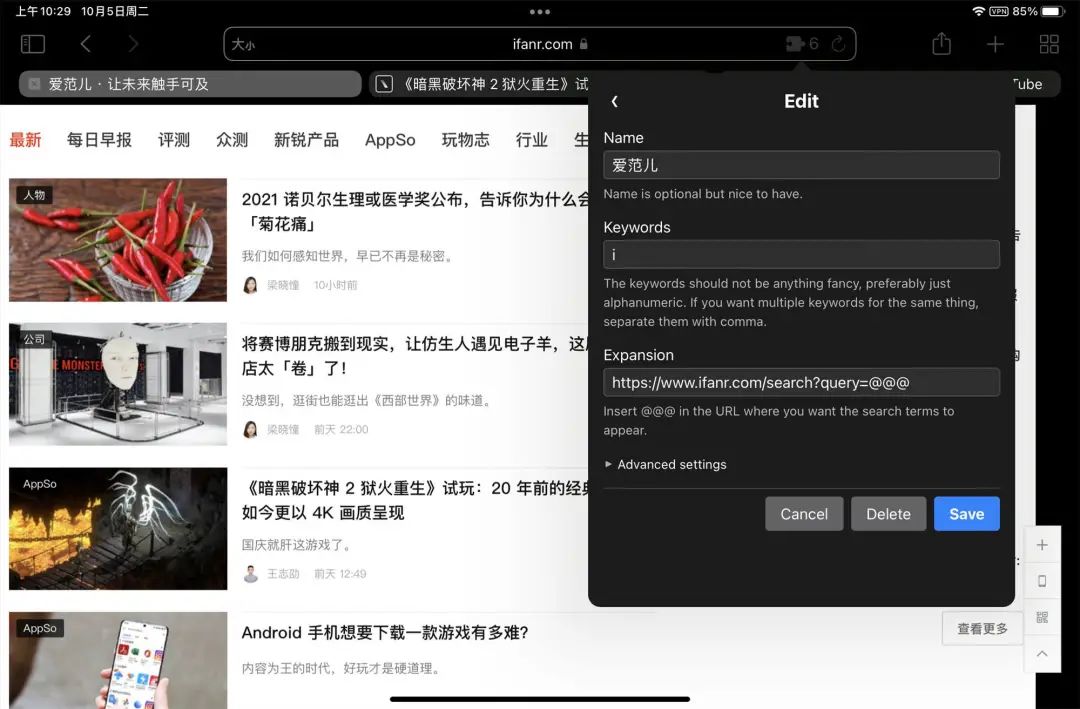The image size is (1080, 709).
Task: Tap the battery indicator
Action: coord(1053,11)
